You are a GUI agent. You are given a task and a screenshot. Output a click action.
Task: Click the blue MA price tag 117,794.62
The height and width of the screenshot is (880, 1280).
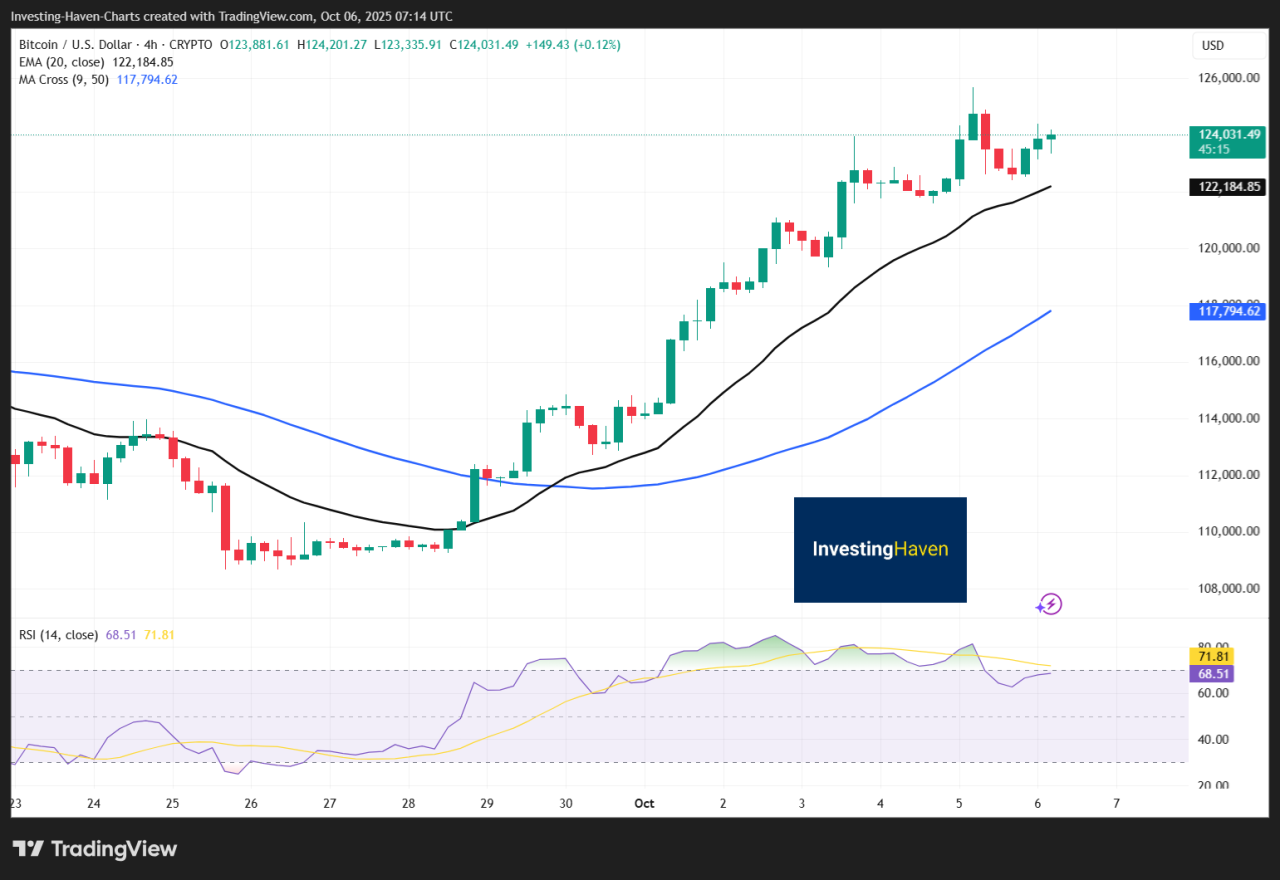click(1226, 312)
